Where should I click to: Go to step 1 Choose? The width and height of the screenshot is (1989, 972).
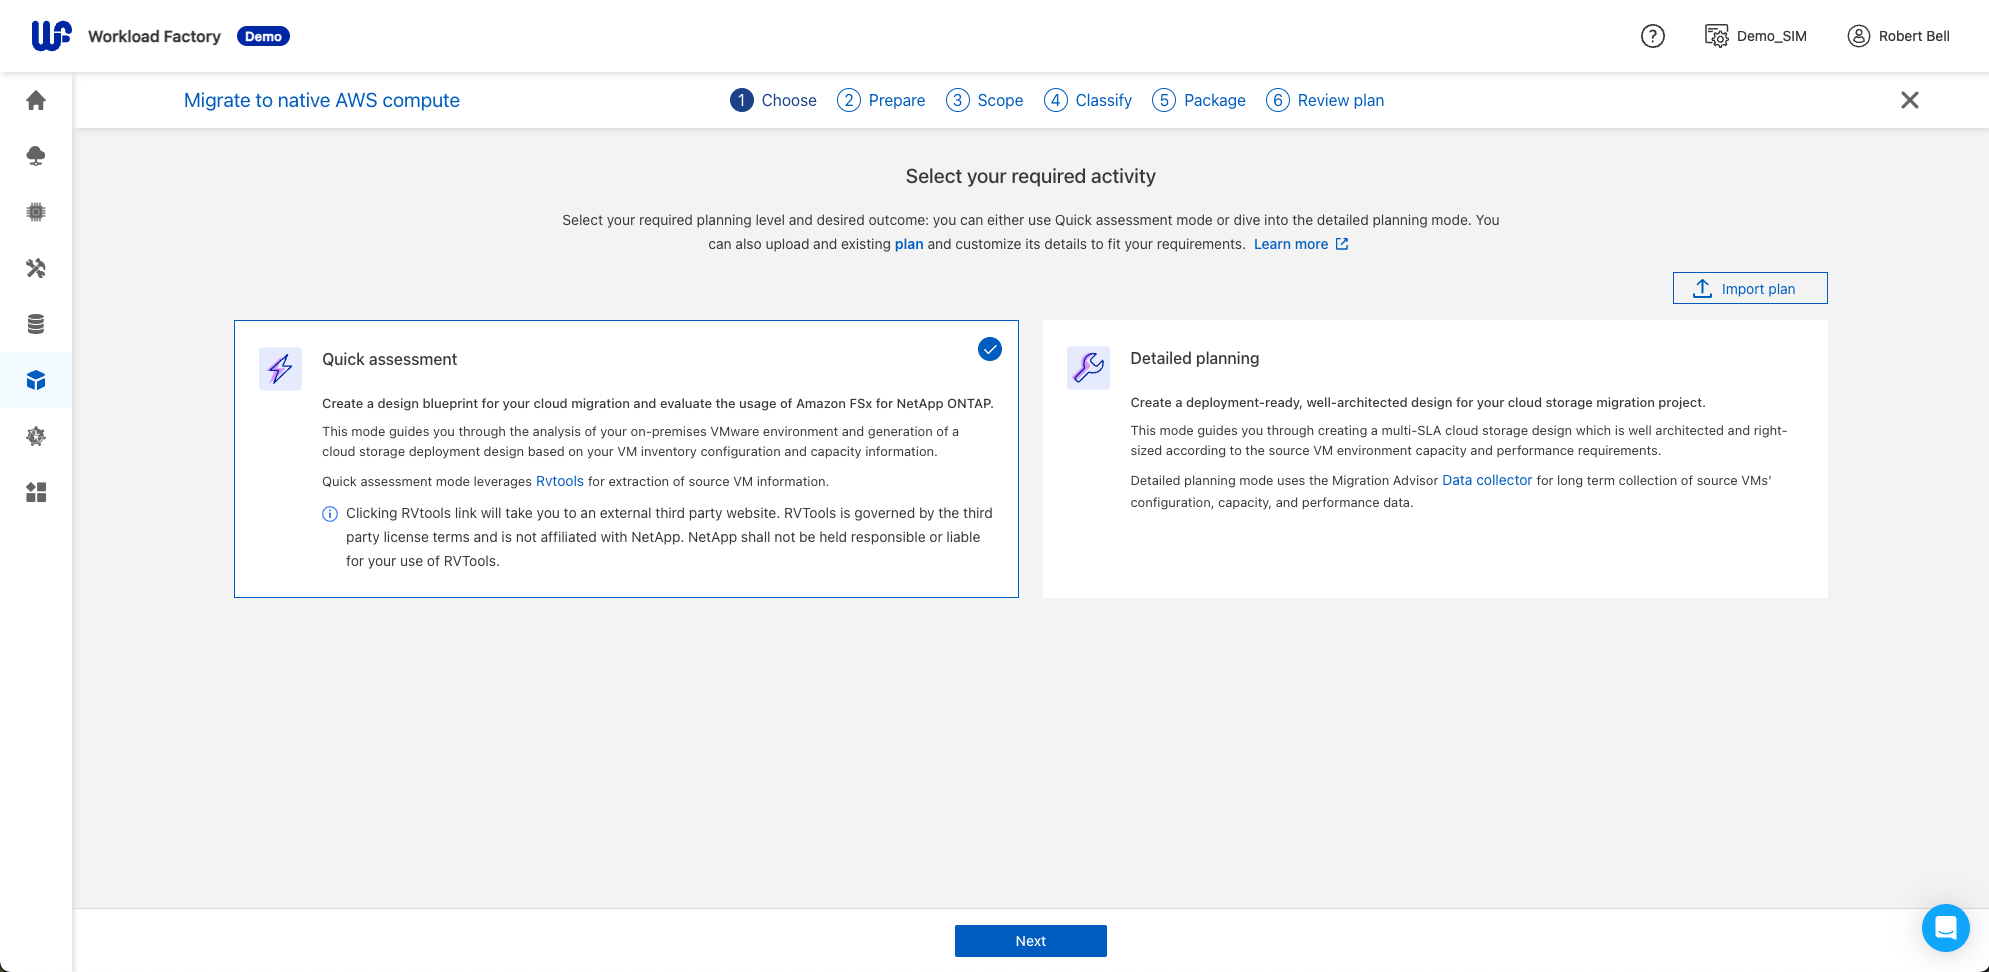[773, 100]
